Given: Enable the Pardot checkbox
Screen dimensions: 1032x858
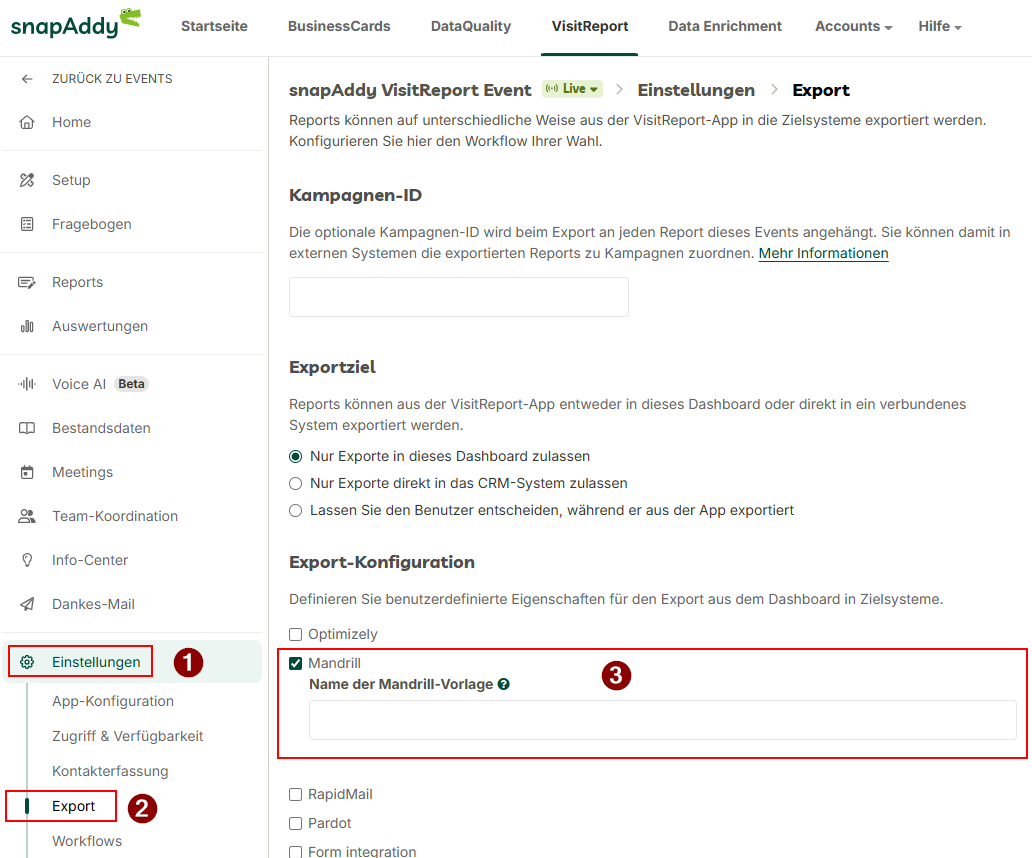Looking at the screenshot, I should pos(296,824).
